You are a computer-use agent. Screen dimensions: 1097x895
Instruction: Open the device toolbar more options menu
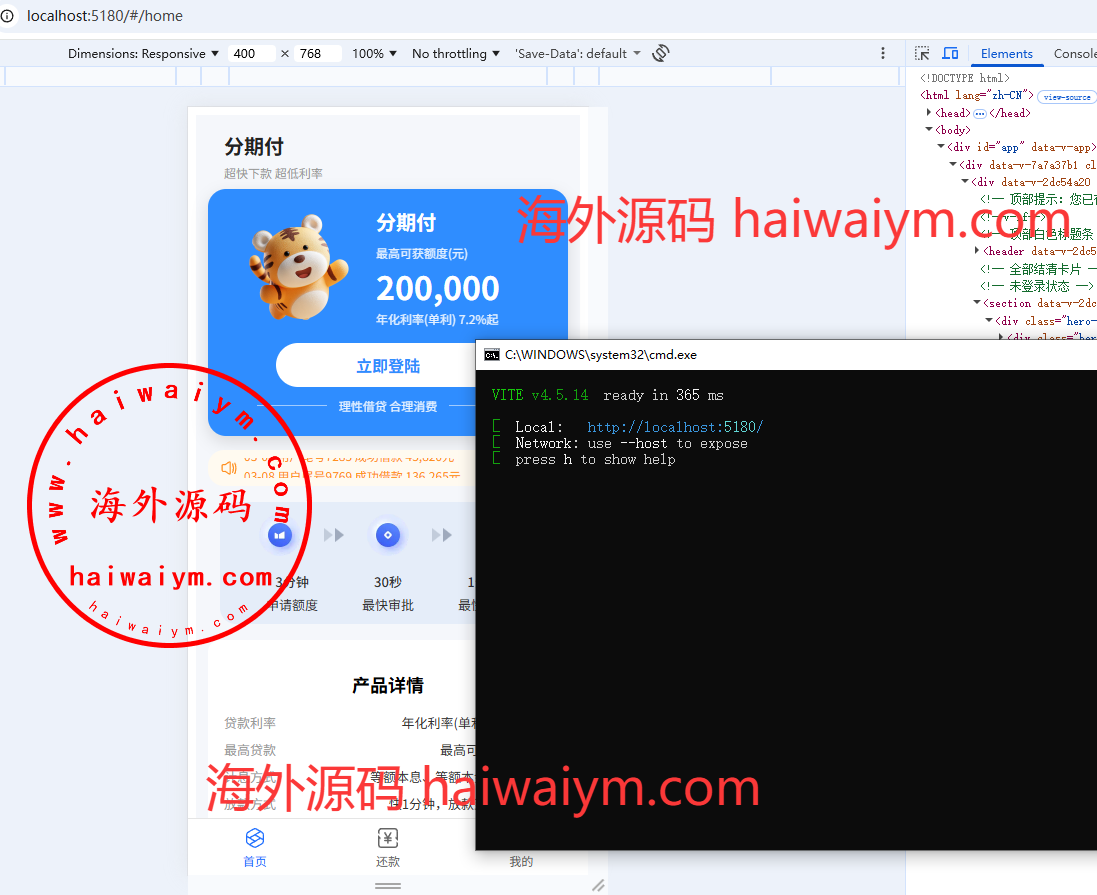coord(882,53)
